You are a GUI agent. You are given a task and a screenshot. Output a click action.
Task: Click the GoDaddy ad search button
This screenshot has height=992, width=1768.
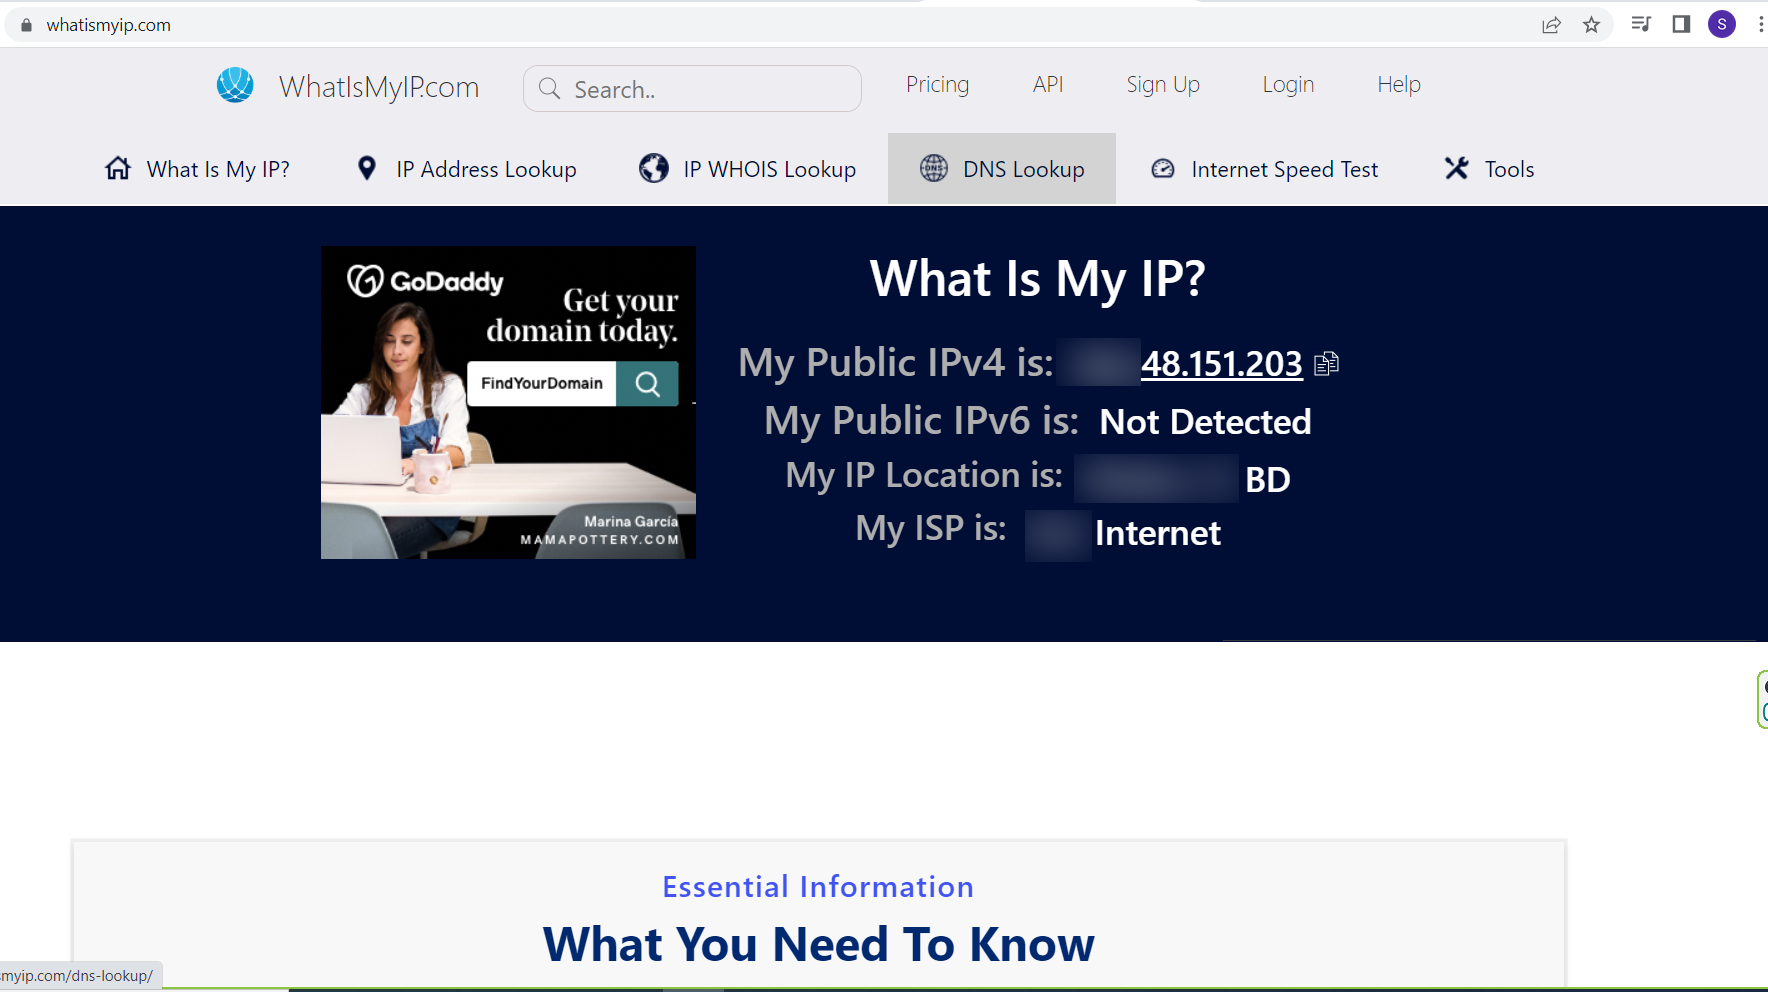[647, 384]
